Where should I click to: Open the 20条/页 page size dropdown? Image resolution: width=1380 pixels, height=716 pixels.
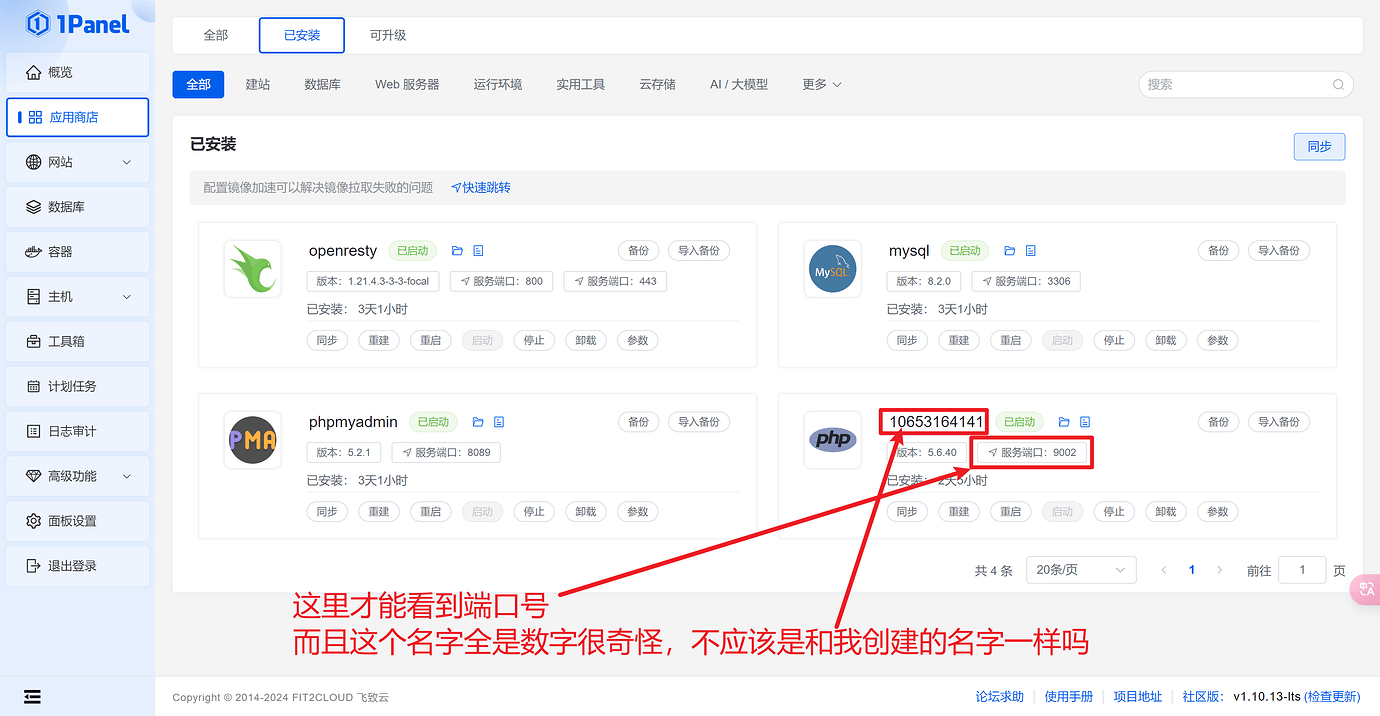(1080, 569)
